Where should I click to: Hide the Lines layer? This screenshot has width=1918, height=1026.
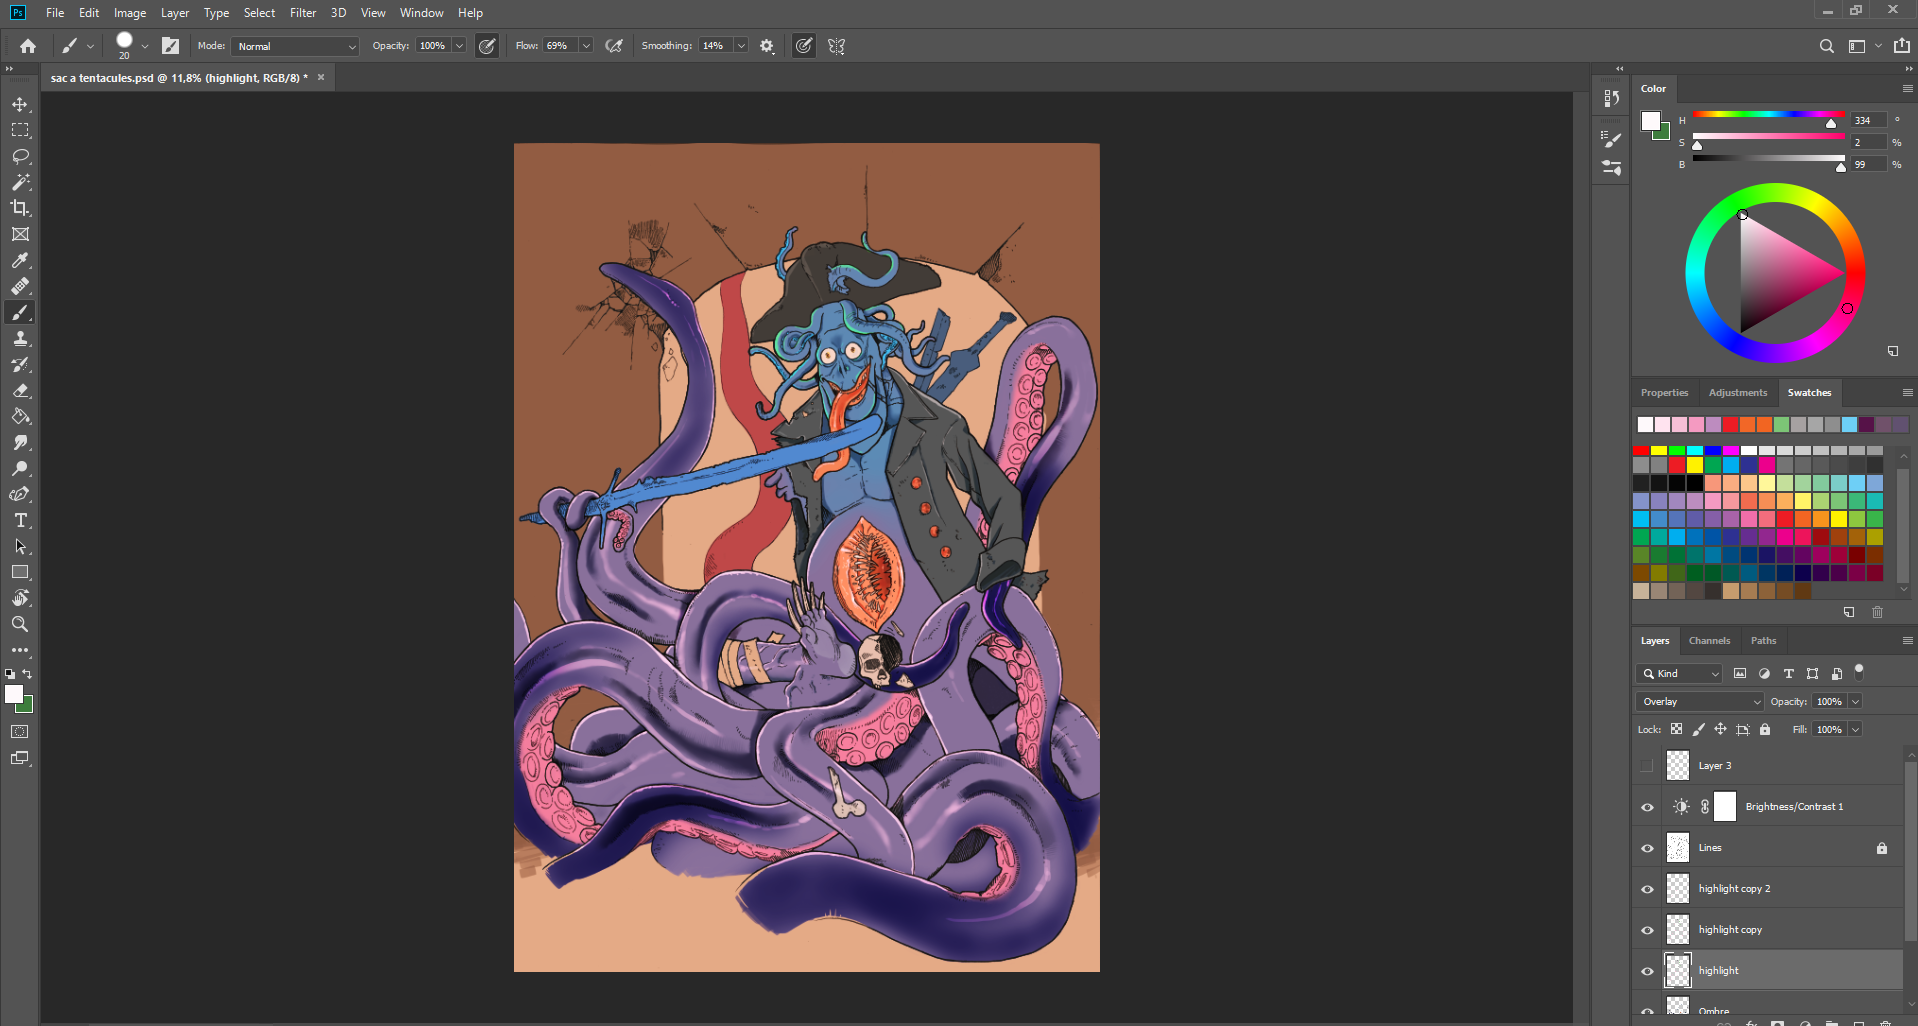[1647, 848]
